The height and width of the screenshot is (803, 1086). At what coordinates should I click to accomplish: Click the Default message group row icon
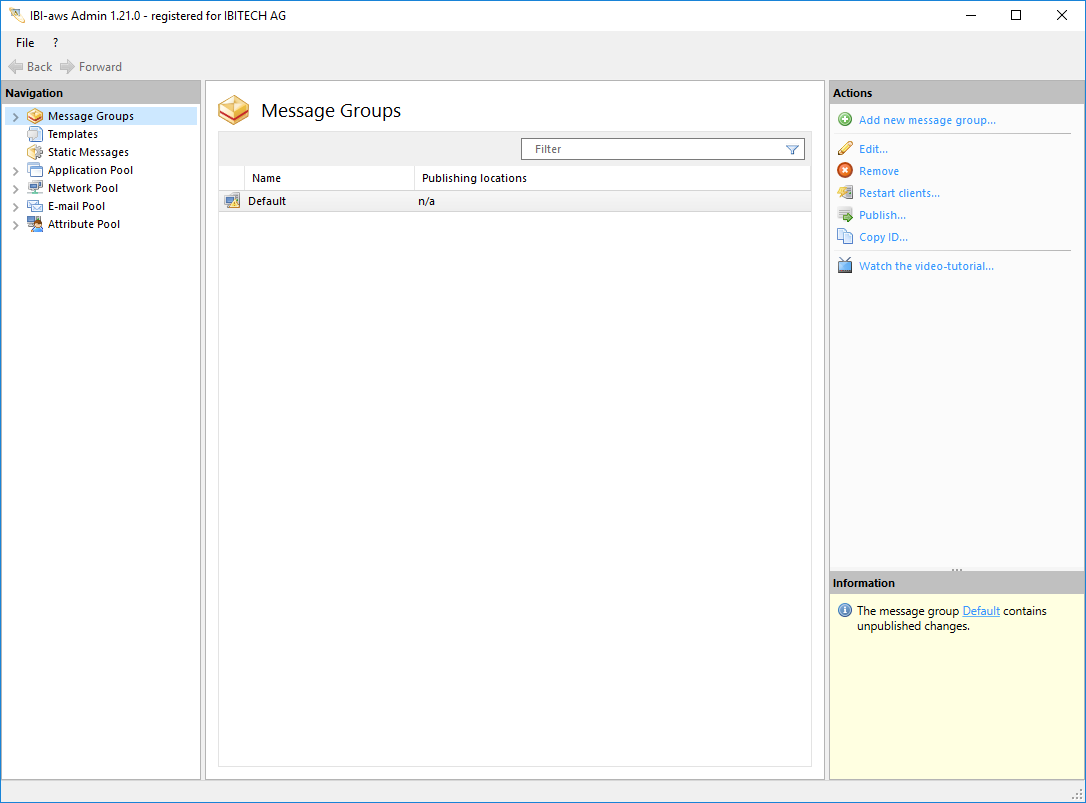point(232,201)
